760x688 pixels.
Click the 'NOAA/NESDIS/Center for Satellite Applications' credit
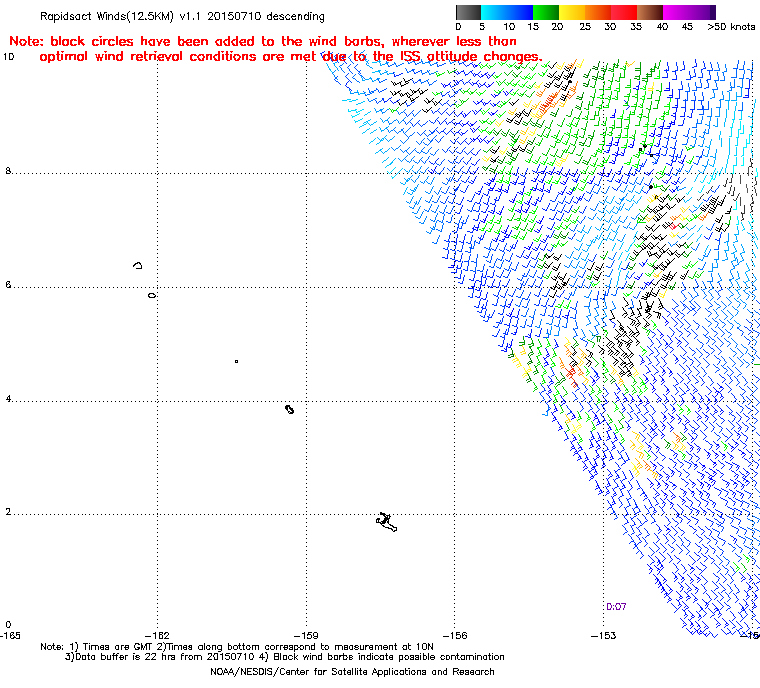[x=352, y=672]
